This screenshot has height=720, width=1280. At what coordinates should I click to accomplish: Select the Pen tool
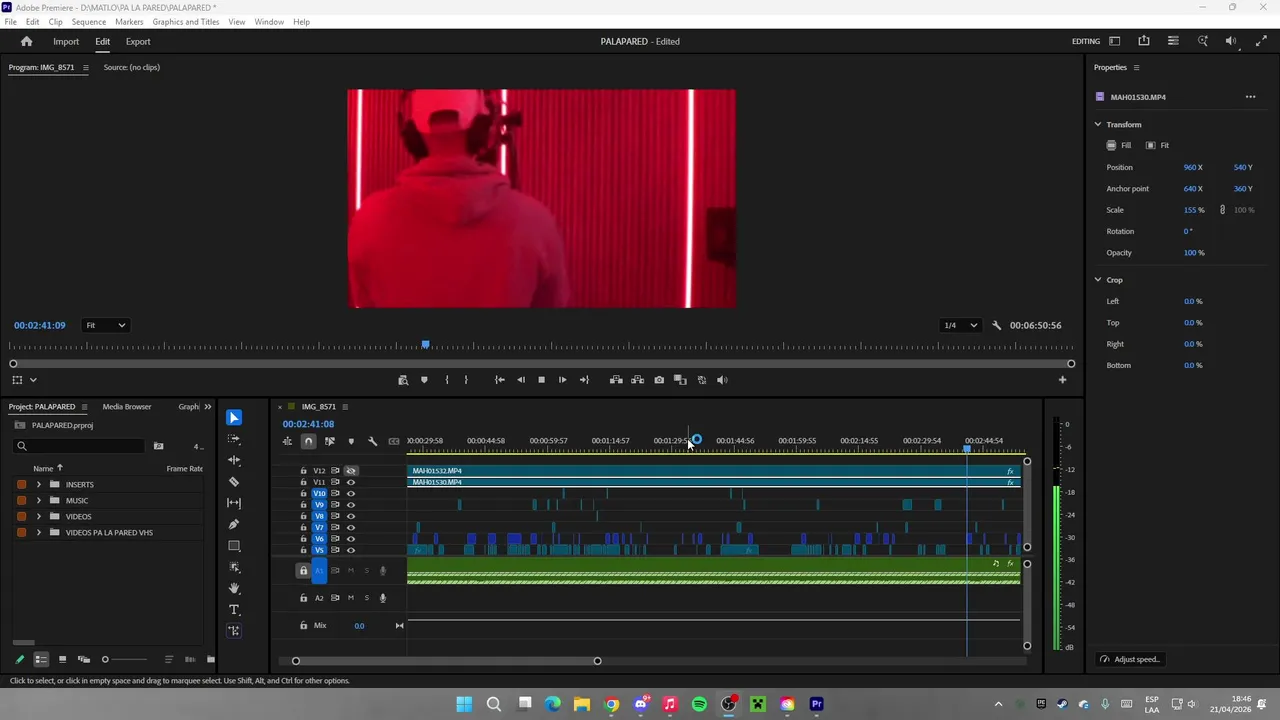[234, 524]
